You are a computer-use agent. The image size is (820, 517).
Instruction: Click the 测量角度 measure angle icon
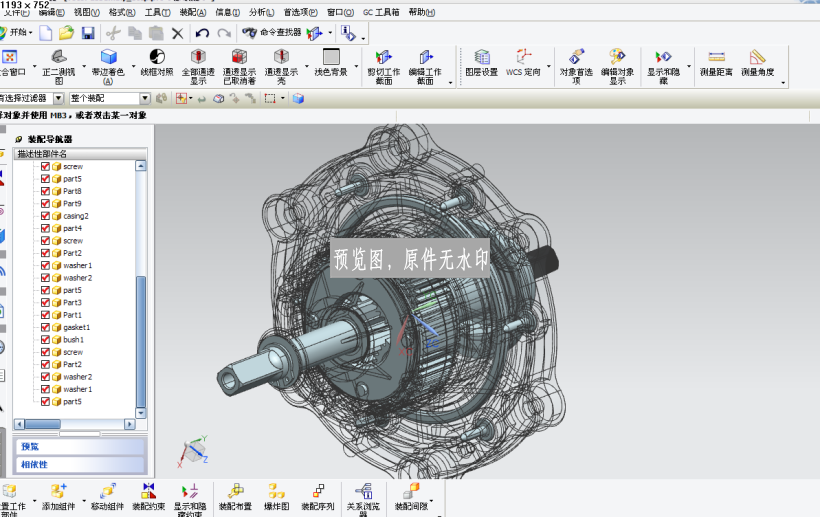[x=757, y=63]
